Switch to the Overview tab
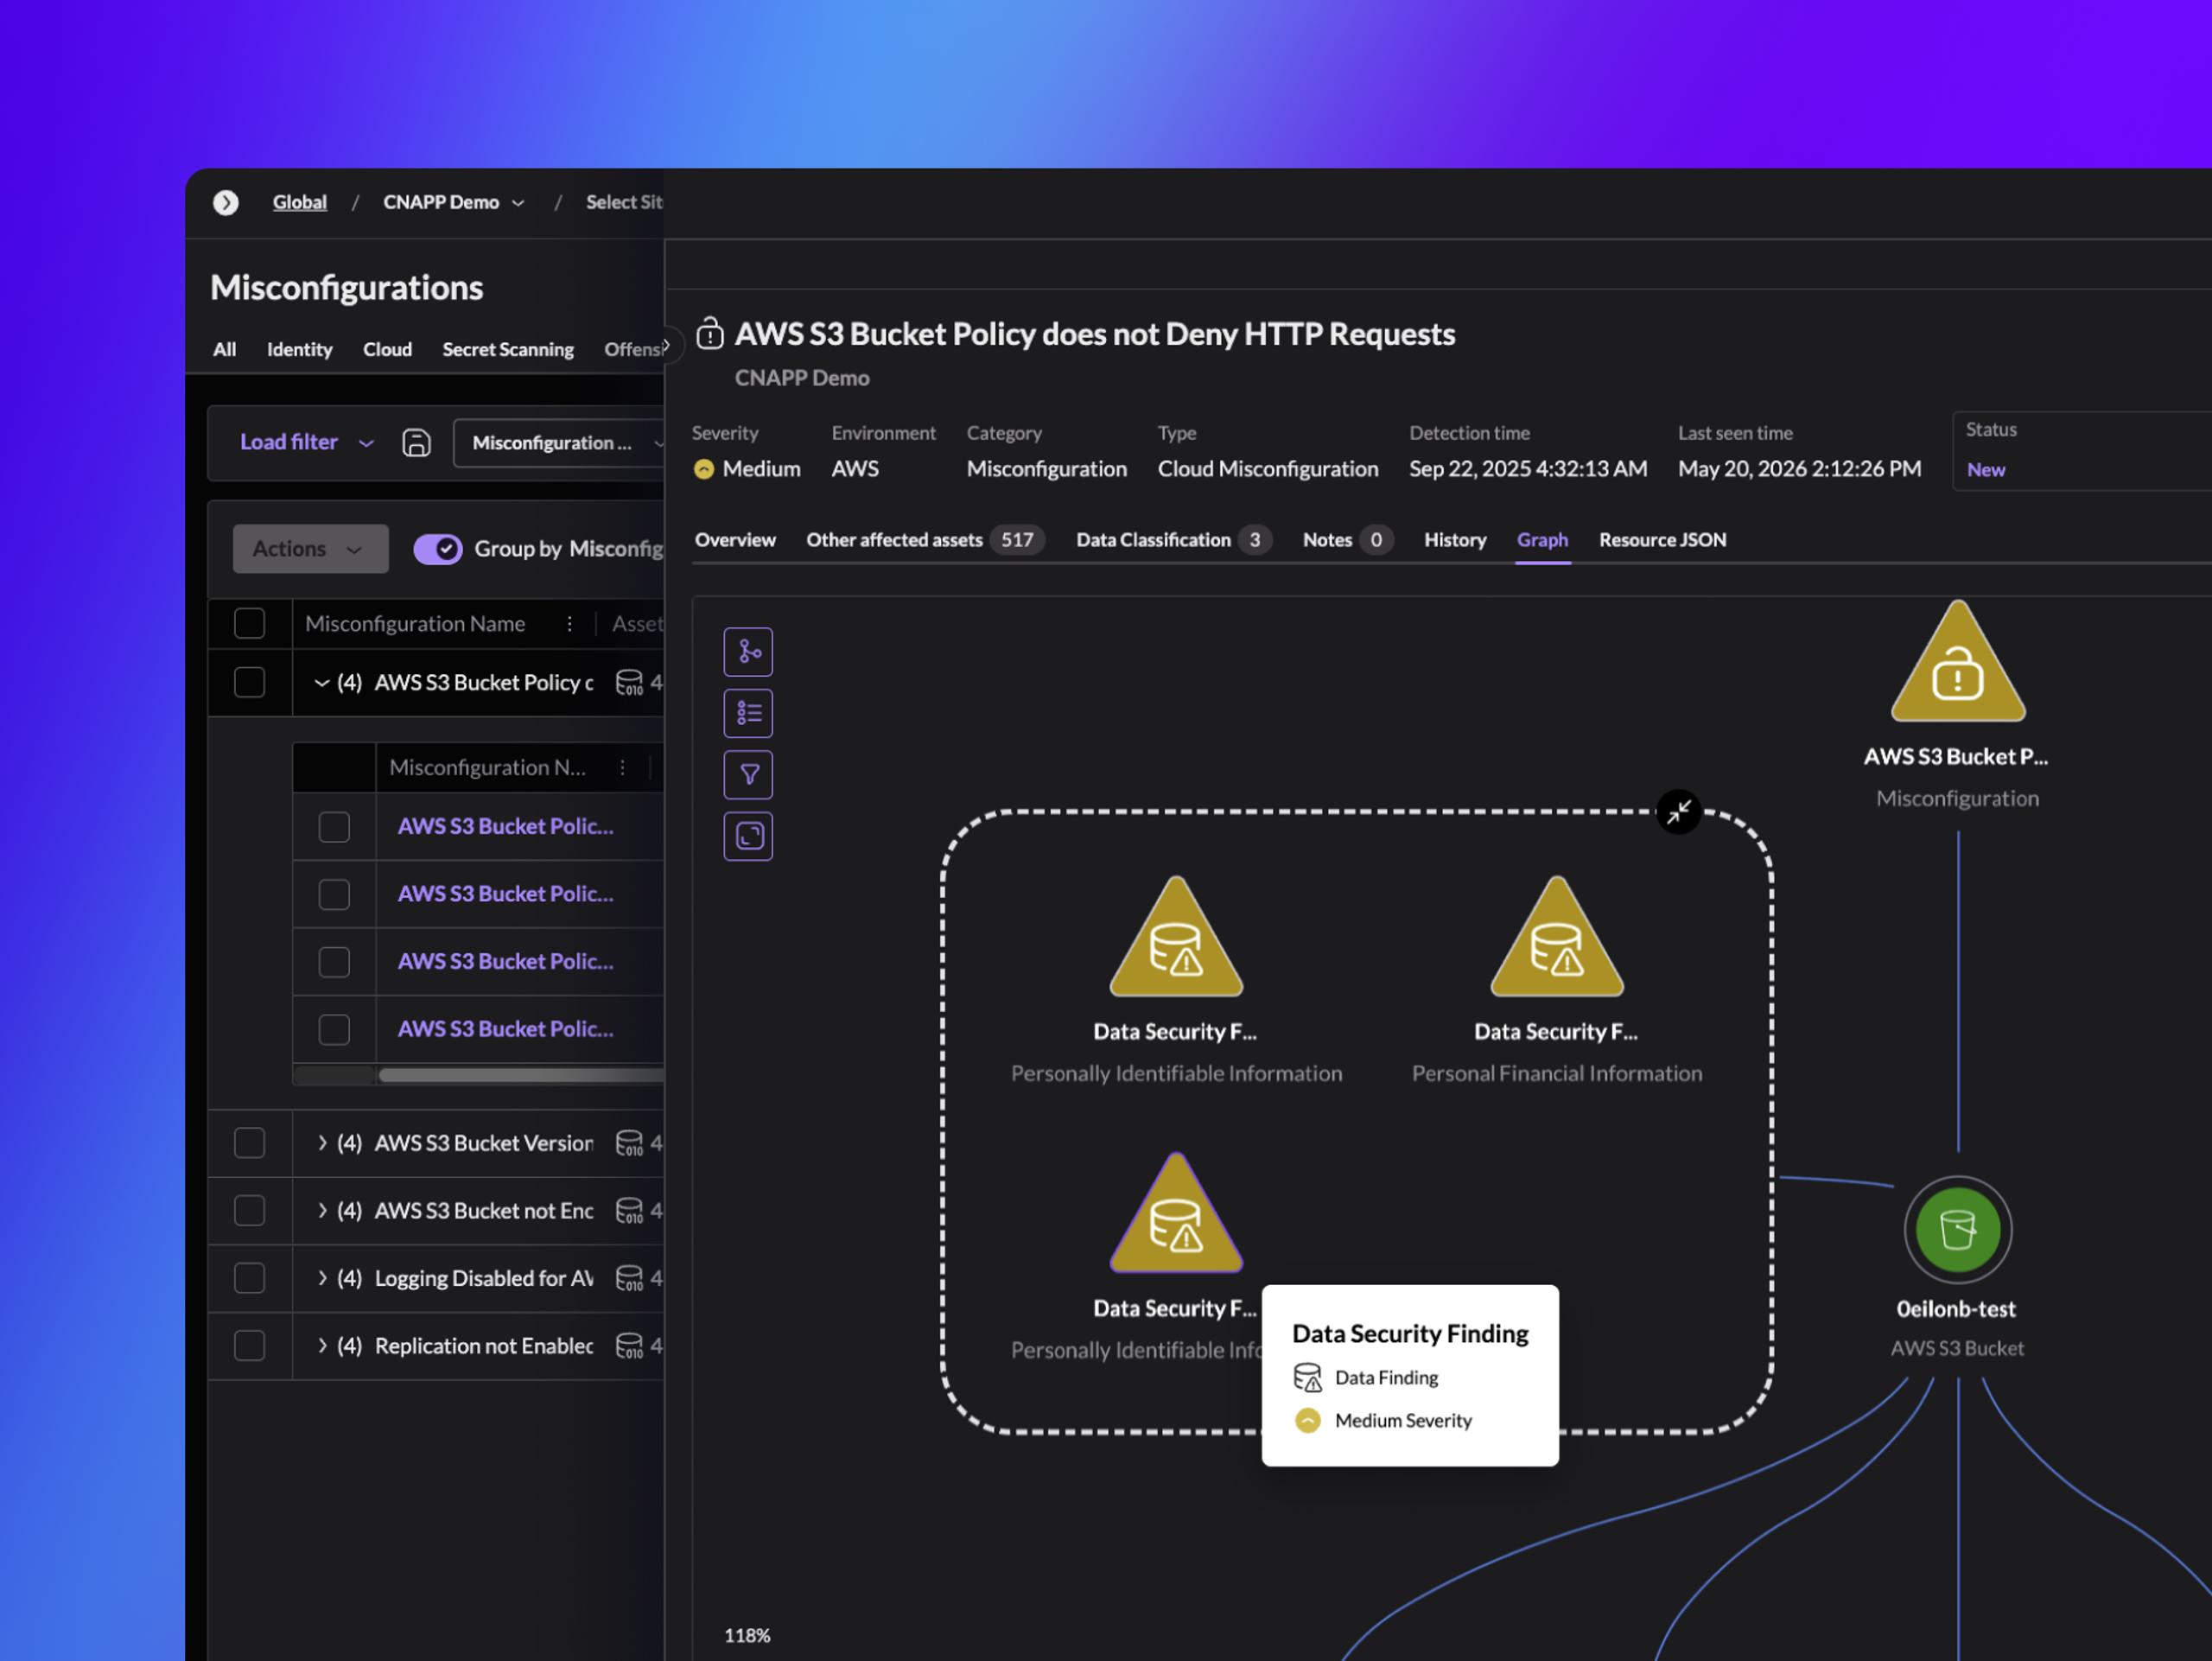Screen dimensions: 2212x1661 tap(735, 540)
